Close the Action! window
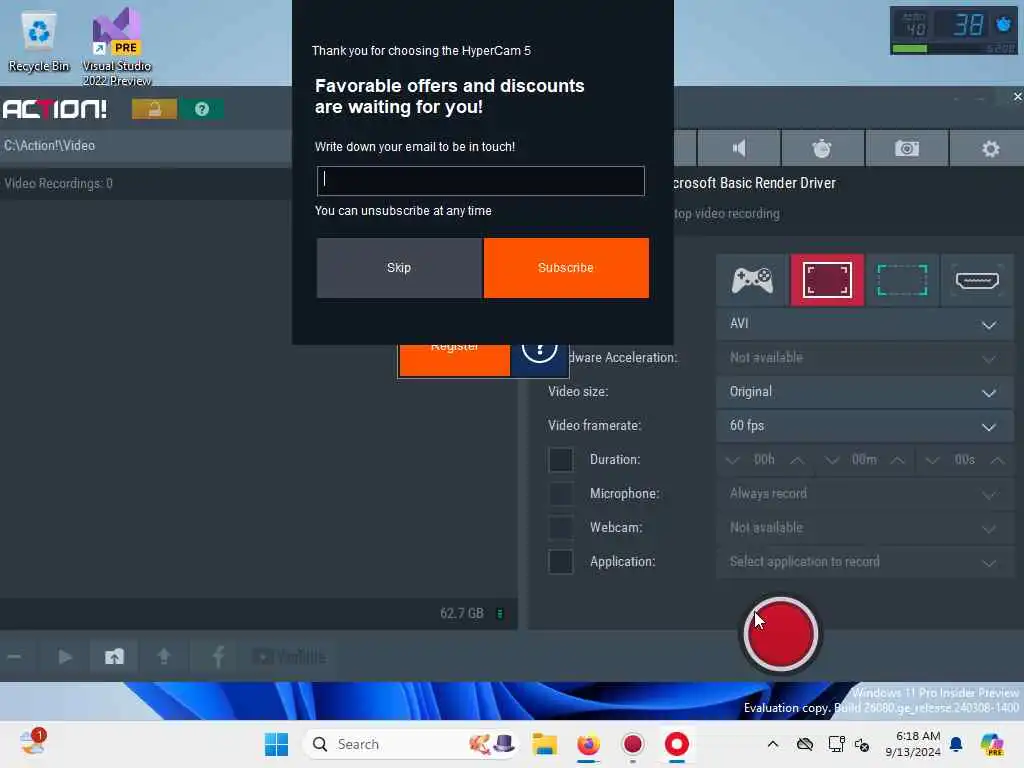 point(1017,97)
